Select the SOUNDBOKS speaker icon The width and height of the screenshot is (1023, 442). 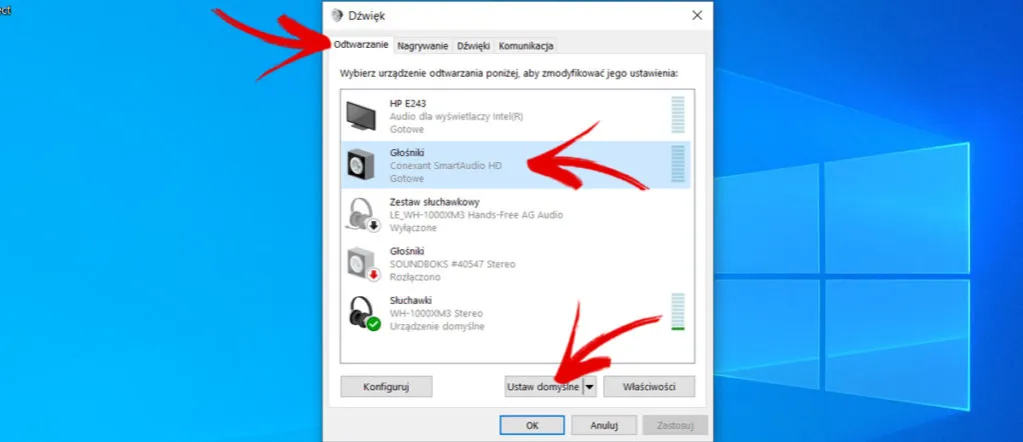362,264
